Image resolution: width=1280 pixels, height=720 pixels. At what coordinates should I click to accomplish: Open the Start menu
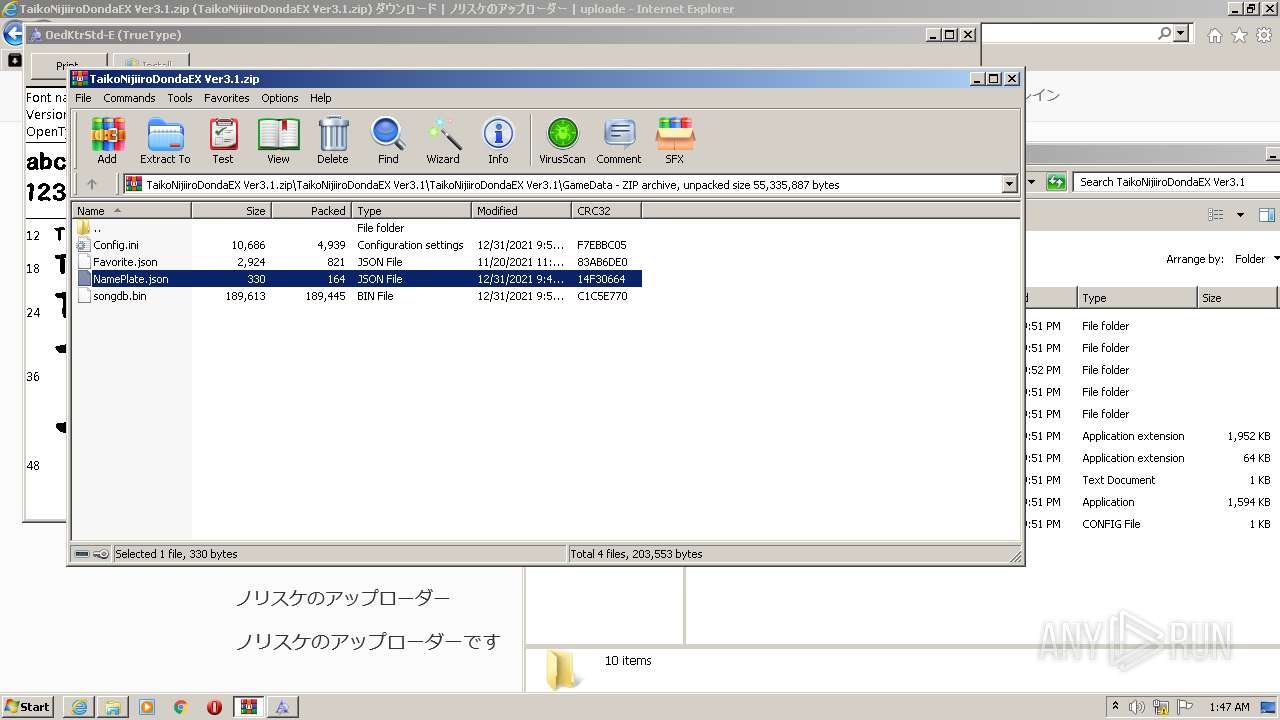[x=28, y=706]
